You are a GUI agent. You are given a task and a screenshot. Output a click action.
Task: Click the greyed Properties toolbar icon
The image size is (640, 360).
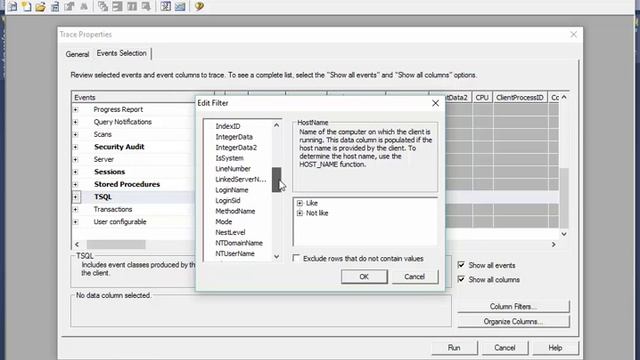coord(69,6)
